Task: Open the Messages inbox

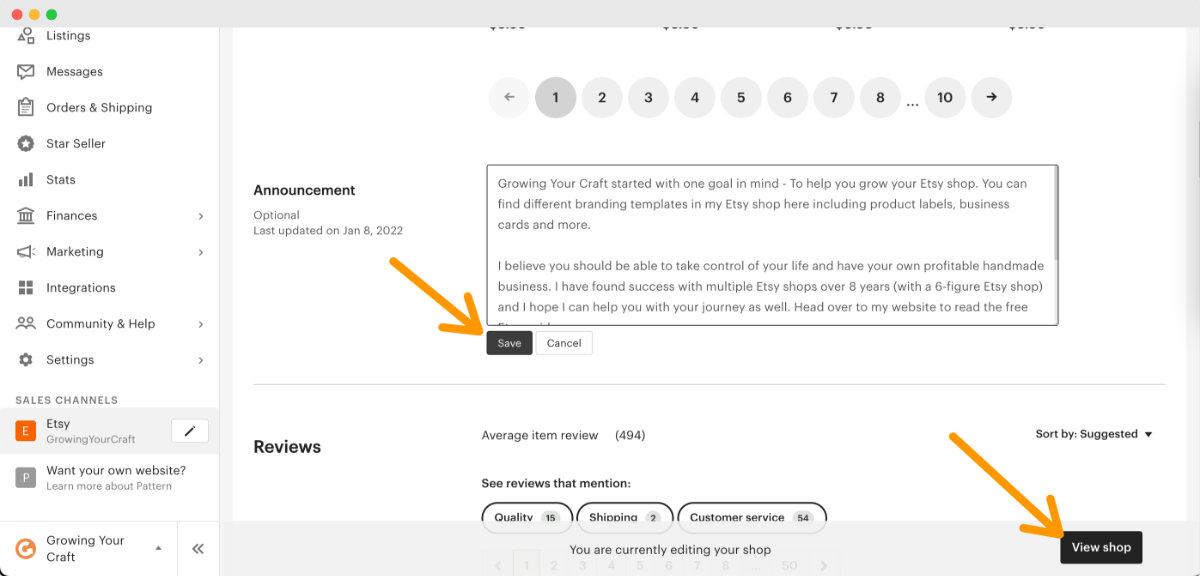Action: pyautogui.click(x=74, y=71)
